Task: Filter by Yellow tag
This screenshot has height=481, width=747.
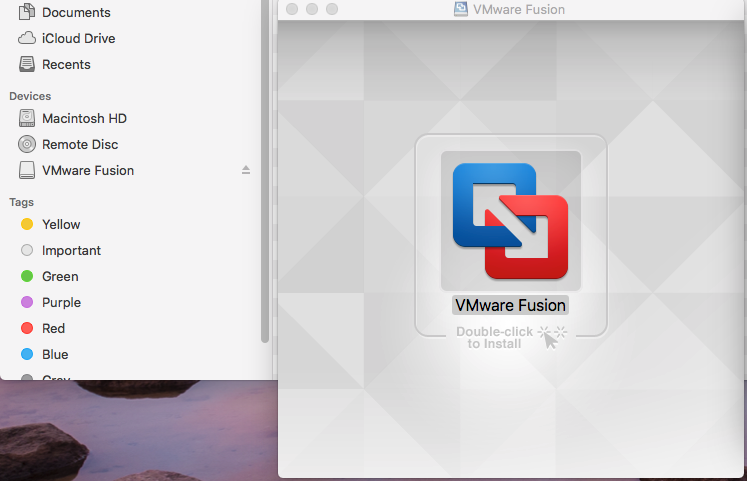Action: coord(61,224)
